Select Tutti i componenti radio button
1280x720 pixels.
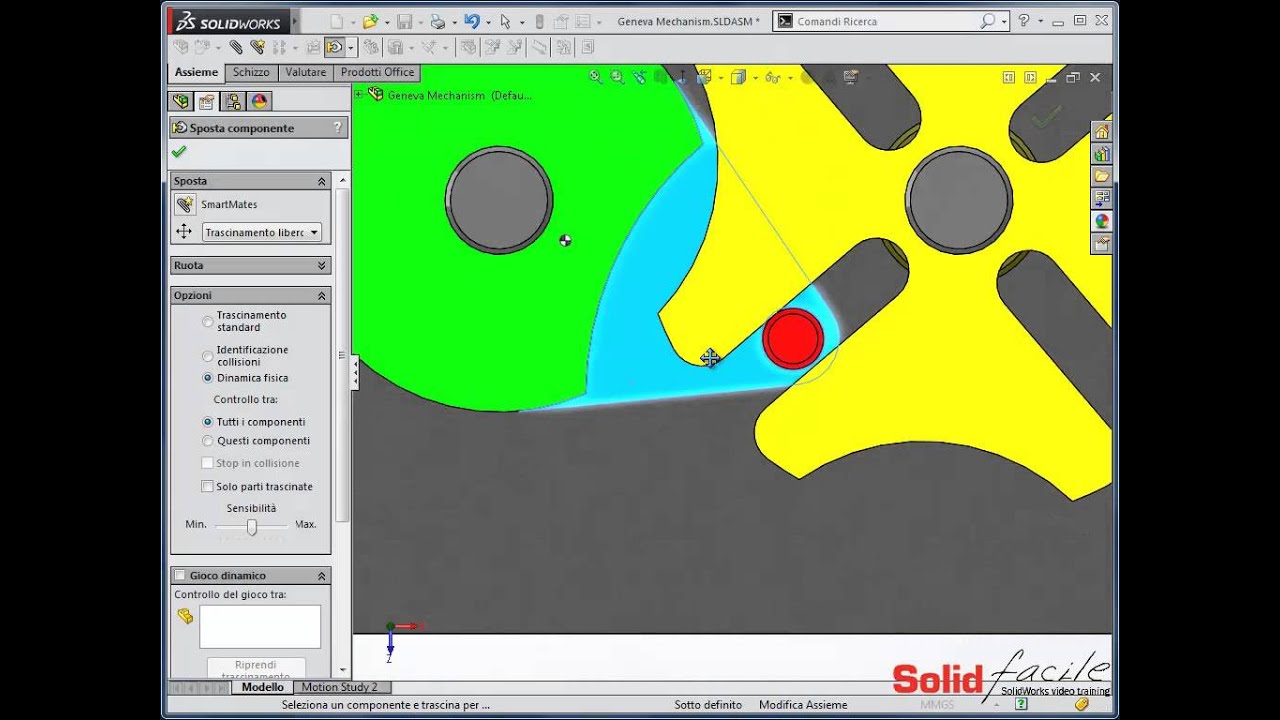pos(208,422)
